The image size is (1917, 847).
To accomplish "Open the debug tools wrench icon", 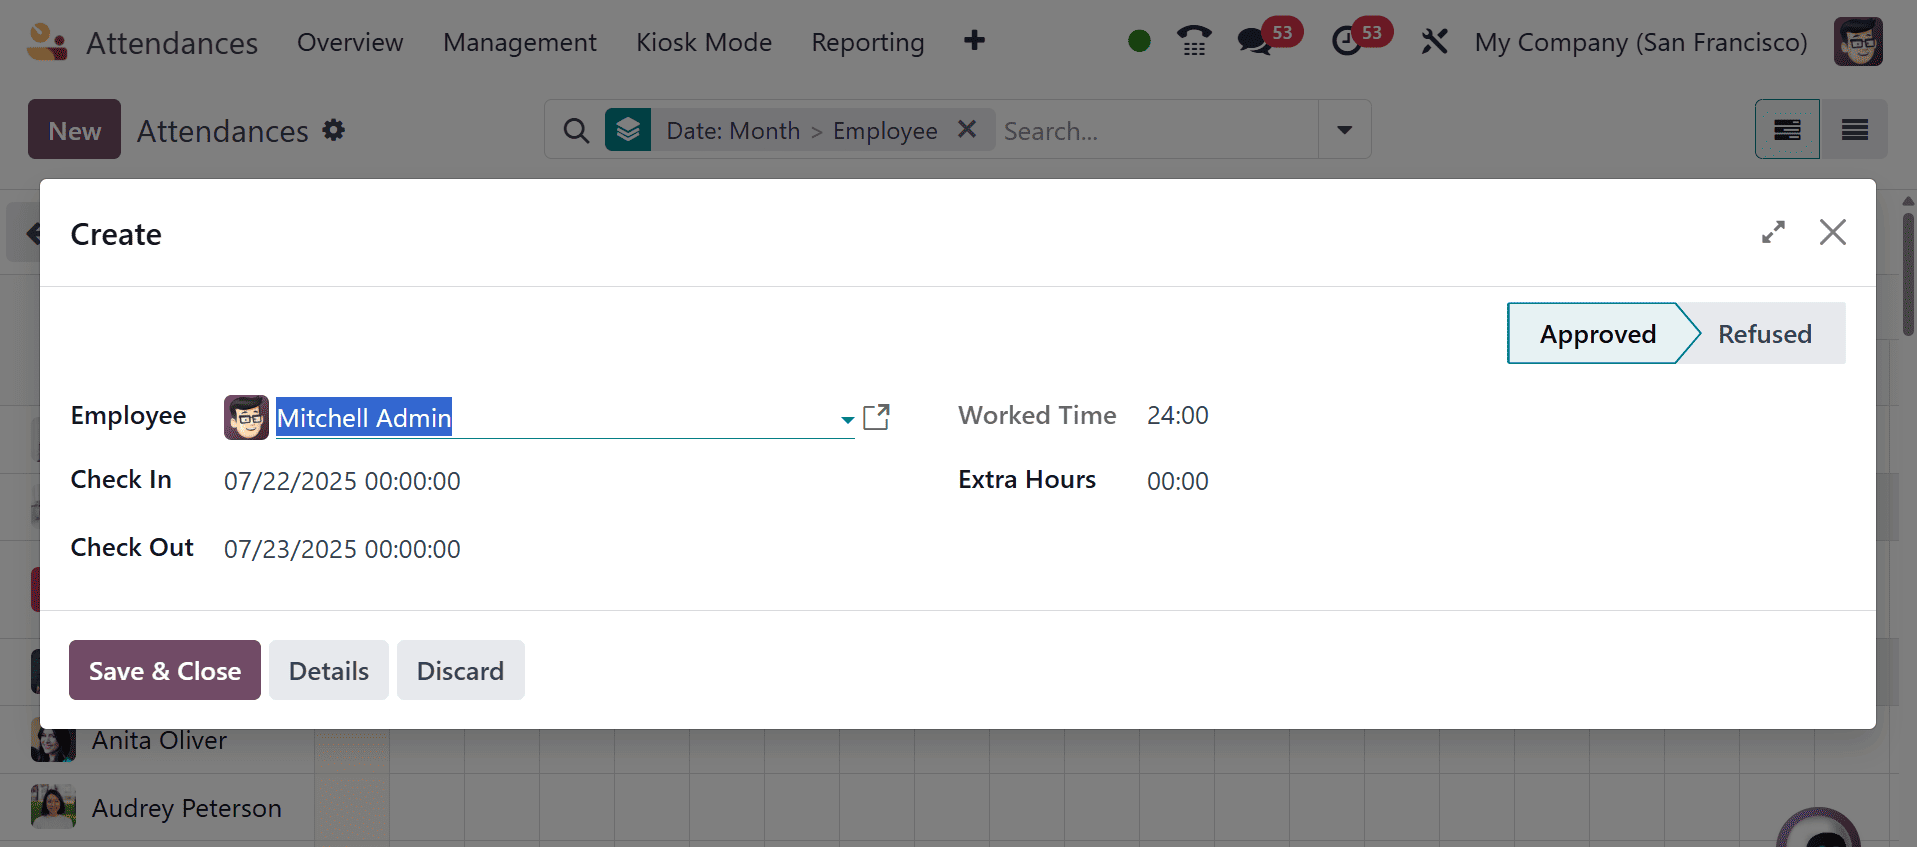I will click(x=1434, y=42).
